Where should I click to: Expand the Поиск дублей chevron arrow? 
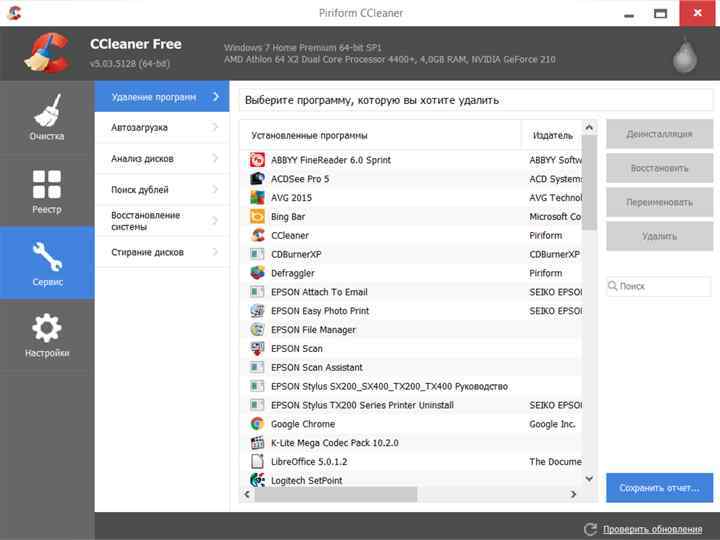coord(215,190)
